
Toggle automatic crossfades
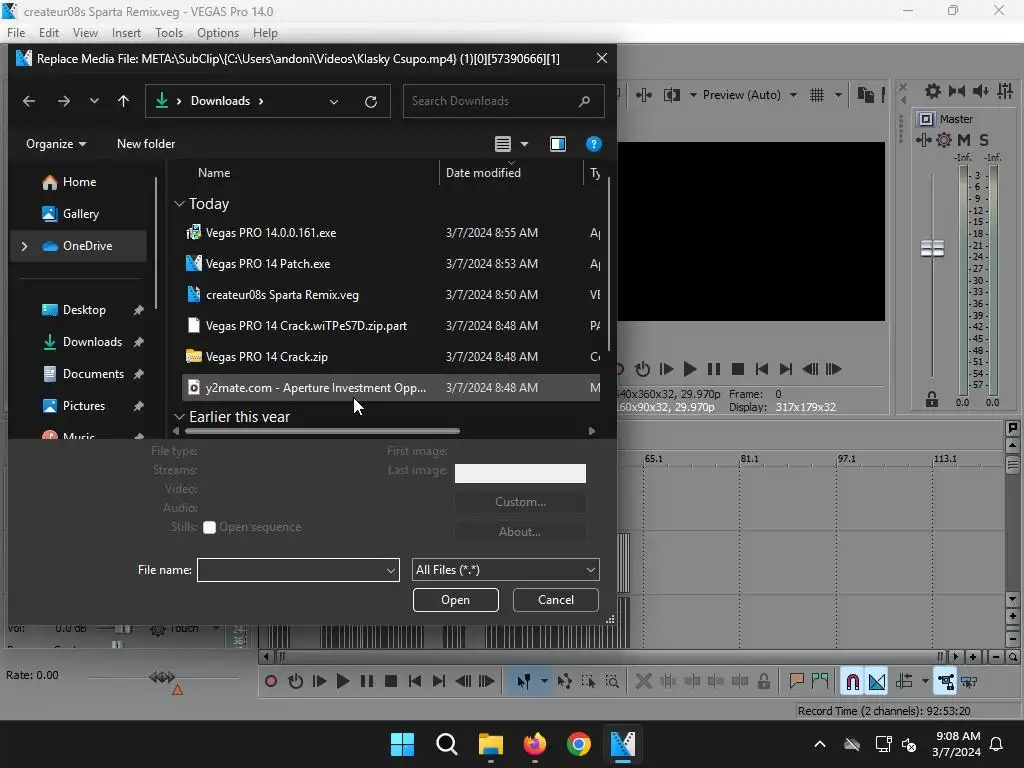877,682
